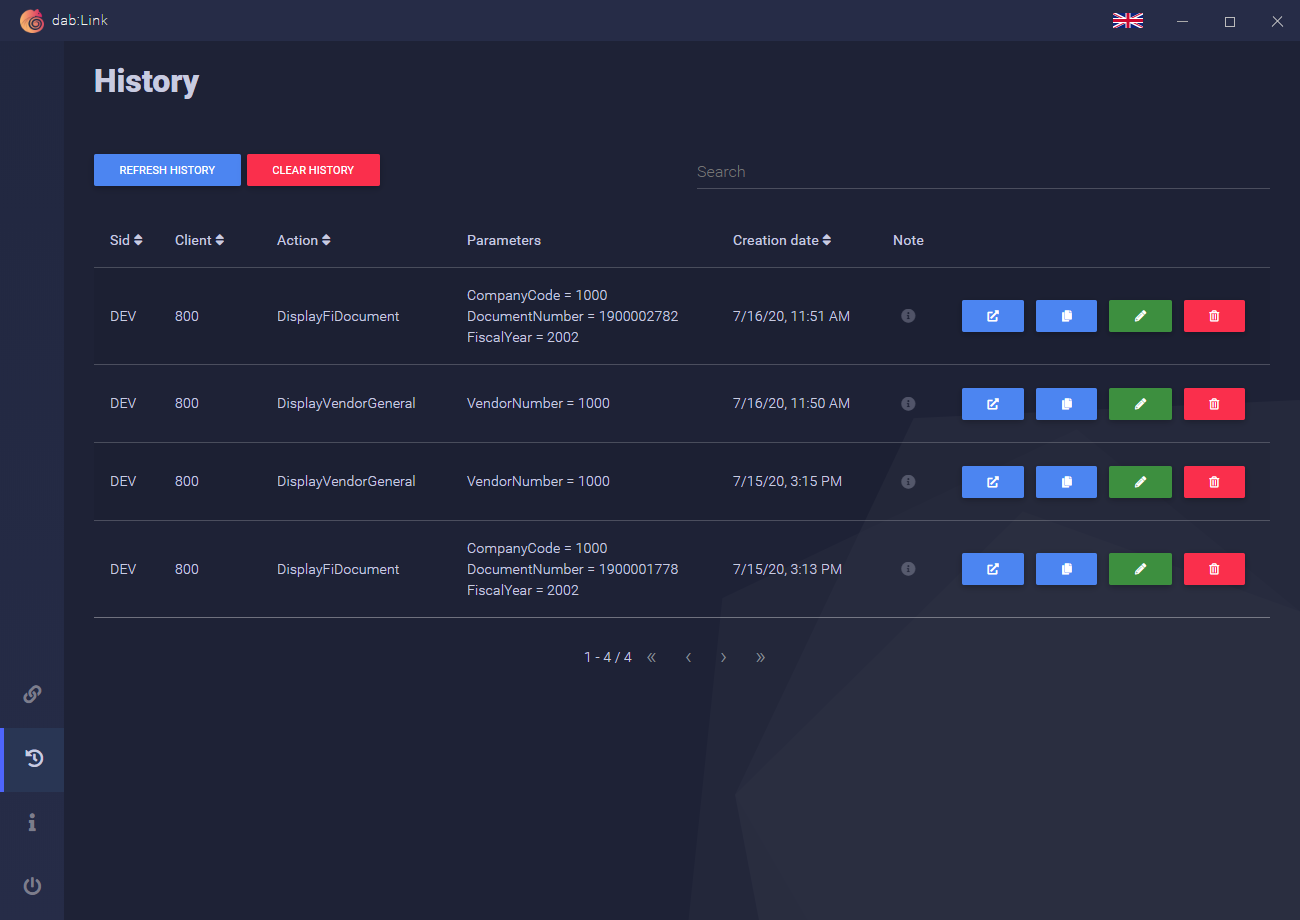Click the power icon in sidebar
This screenshot has width=1300, height=920.
click(32, 886)
